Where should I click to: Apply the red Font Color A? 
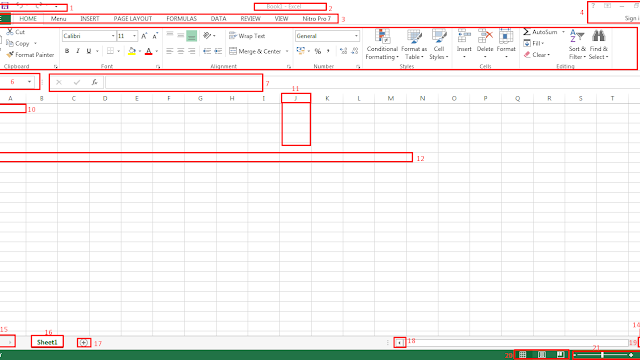click(149, 51)
